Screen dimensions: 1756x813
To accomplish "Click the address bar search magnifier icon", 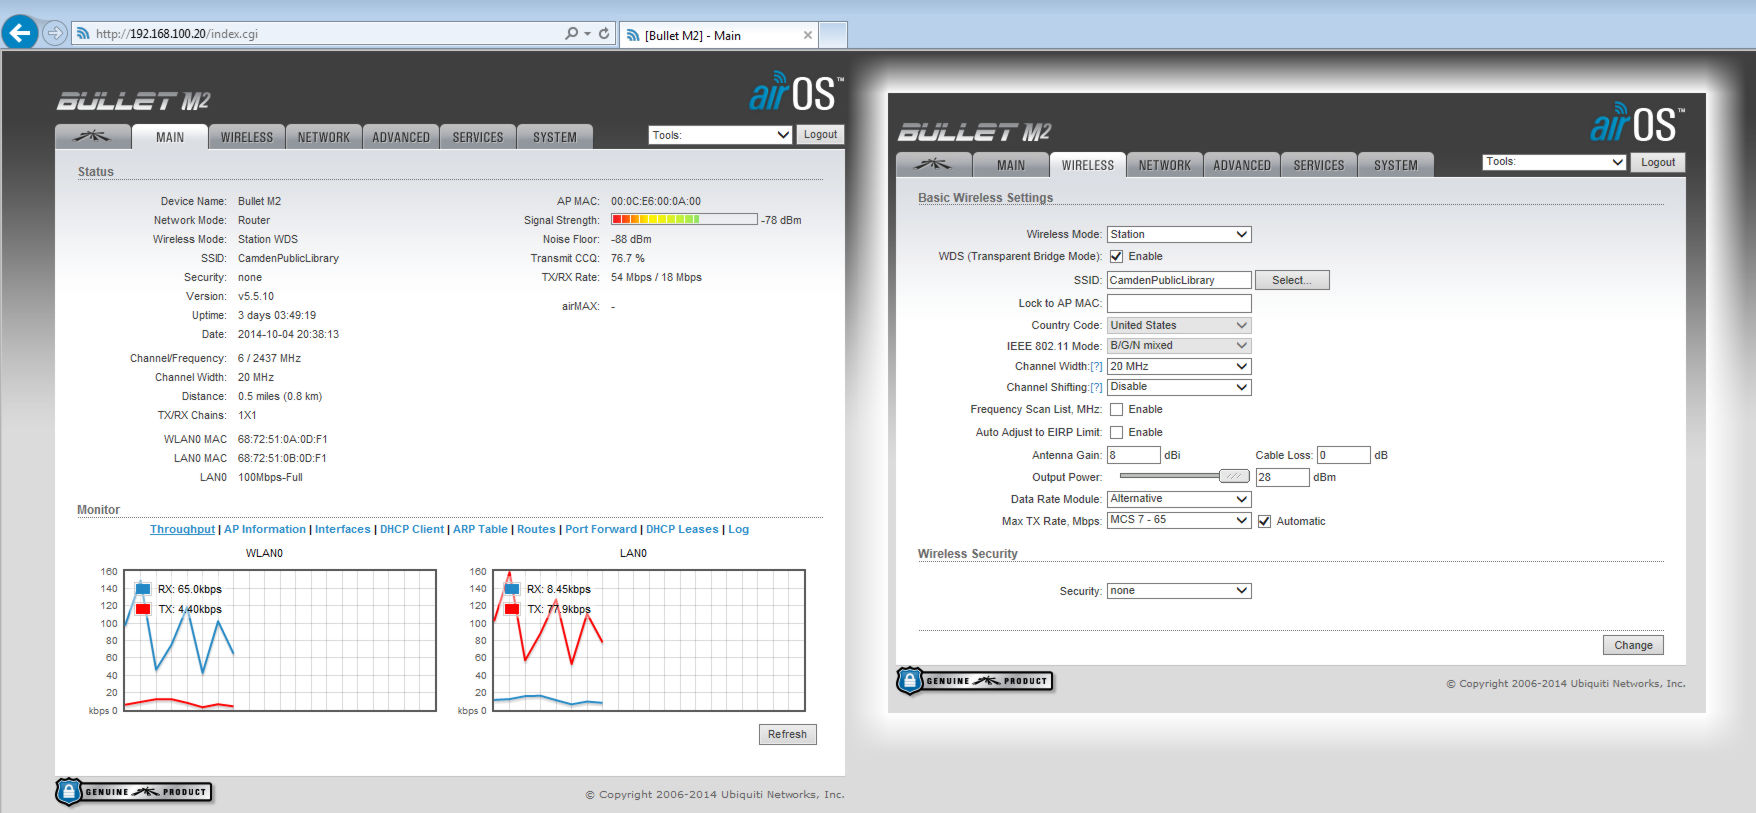I will (x=571, y=33).
